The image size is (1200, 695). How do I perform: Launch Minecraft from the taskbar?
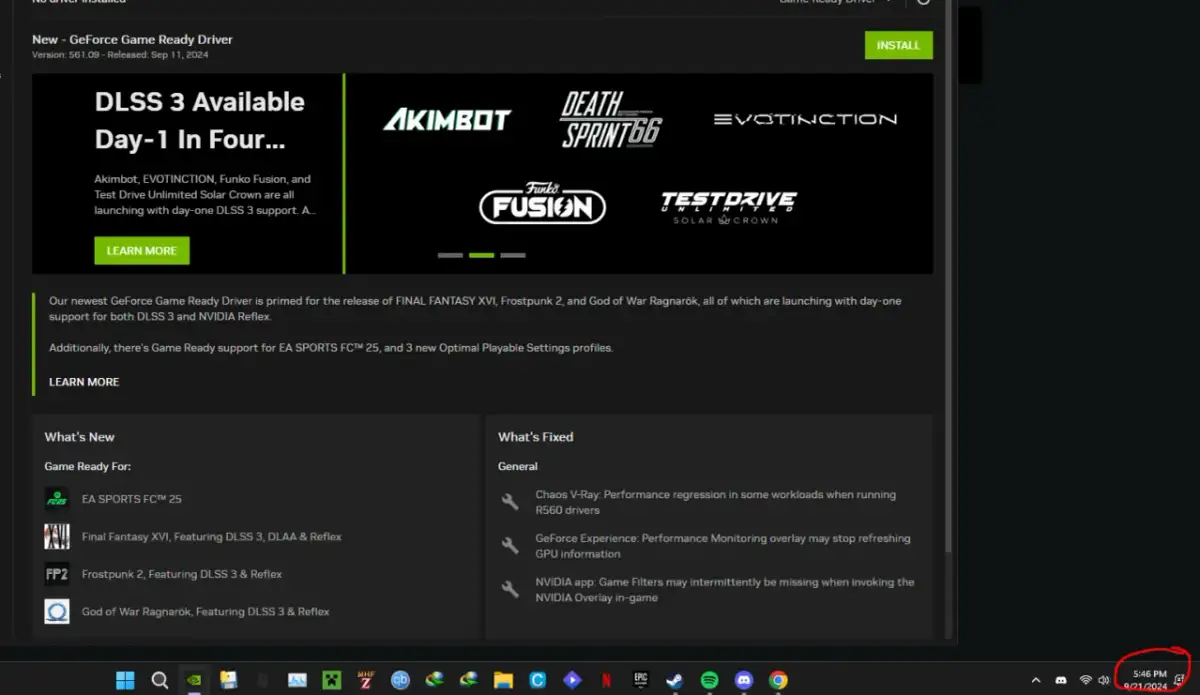[330, 679]
